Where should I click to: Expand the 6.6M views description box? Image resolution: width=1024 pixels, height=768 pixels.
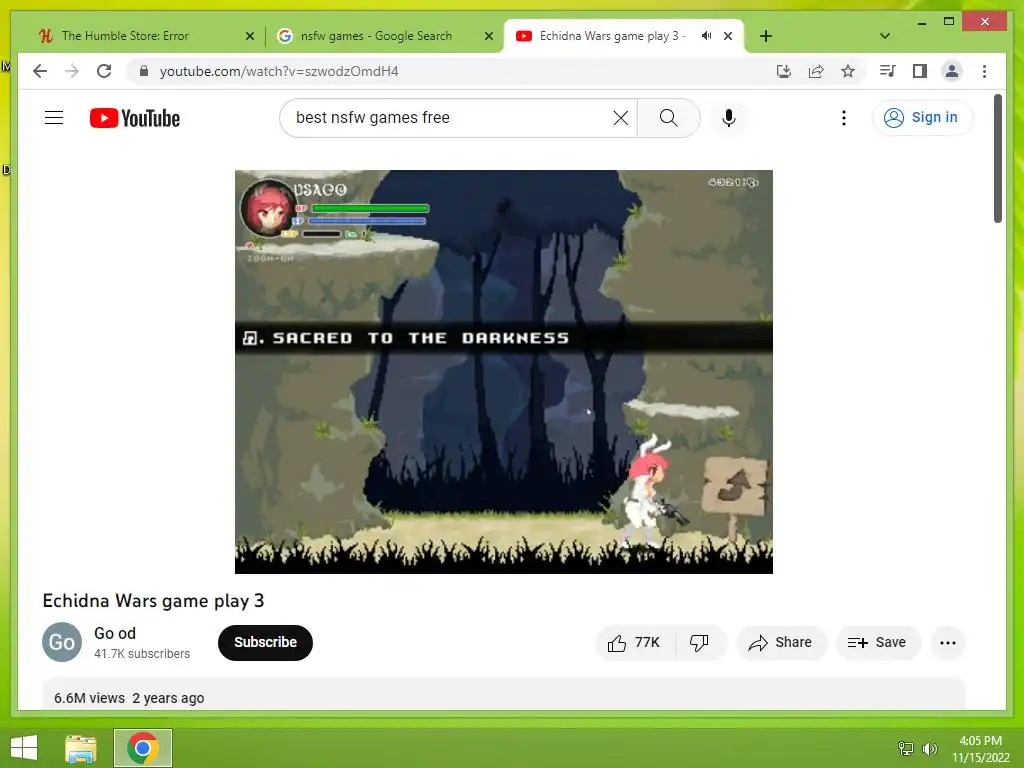[504, 694]
